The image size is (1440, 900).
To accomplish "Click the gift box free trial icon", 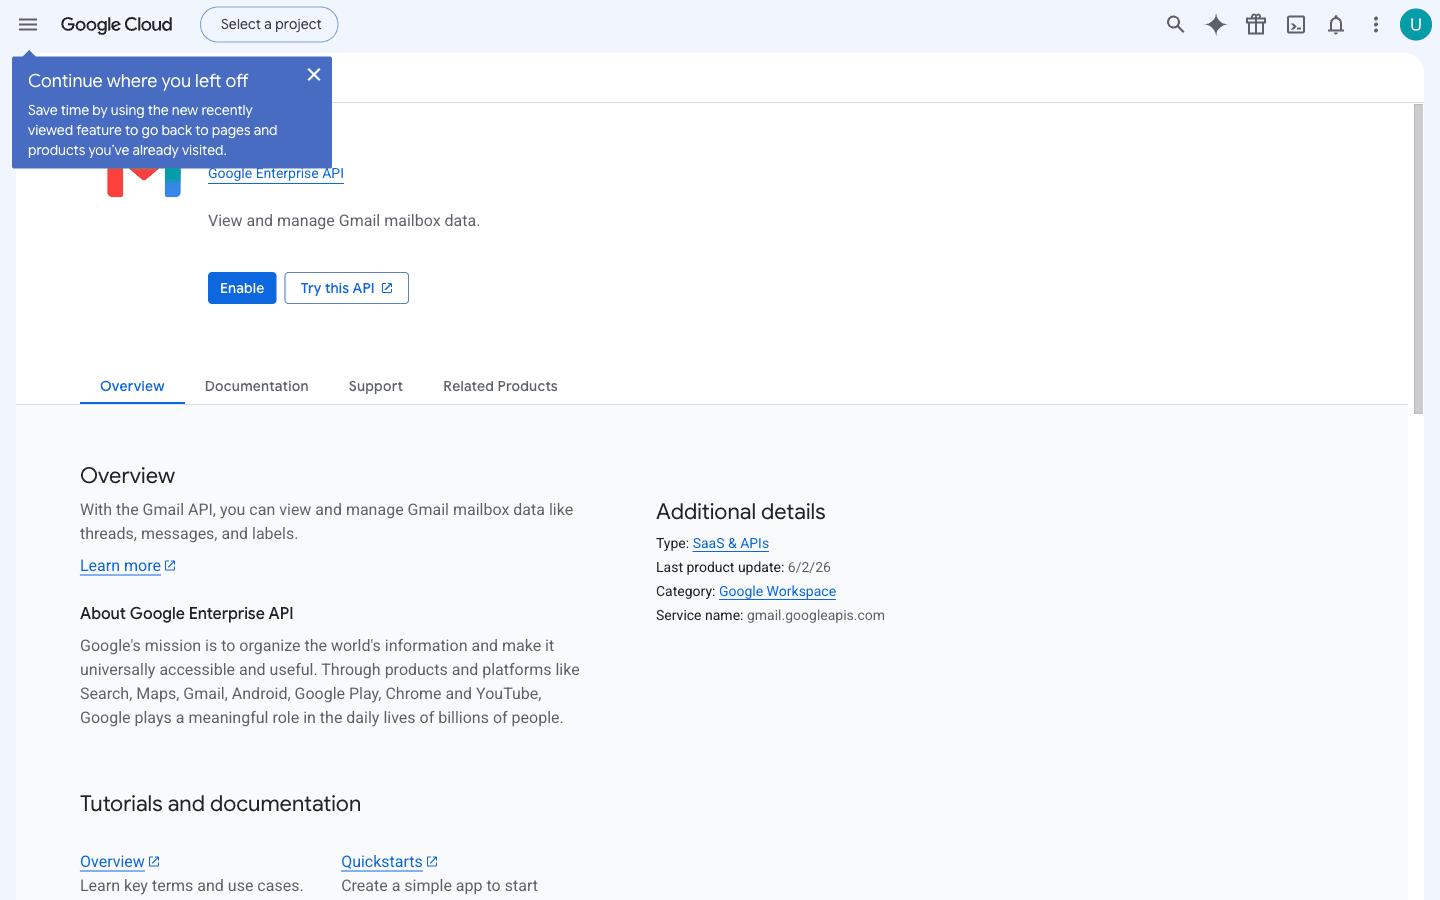I will coord(1256,24).
